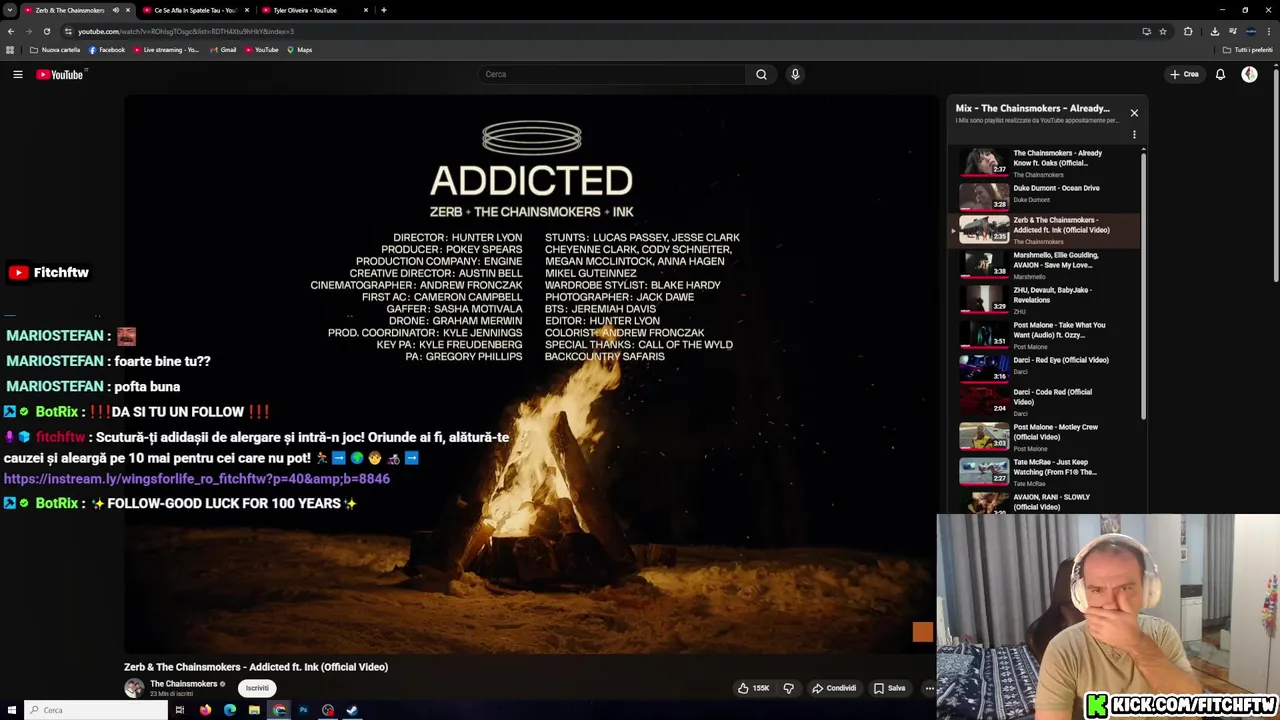Open Steam from taskbar
Screen dimensions: 1280x720
click(352, 710)
